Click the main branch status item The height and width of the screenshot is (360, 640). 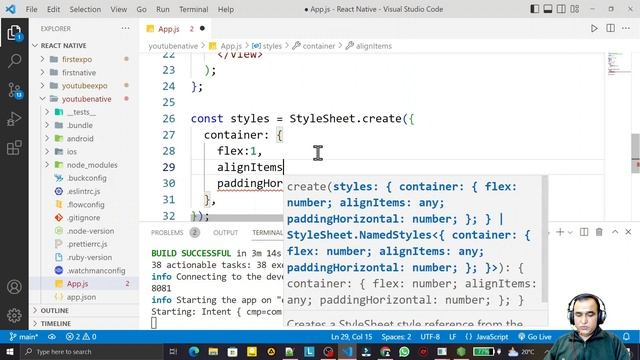coord(24,337)
